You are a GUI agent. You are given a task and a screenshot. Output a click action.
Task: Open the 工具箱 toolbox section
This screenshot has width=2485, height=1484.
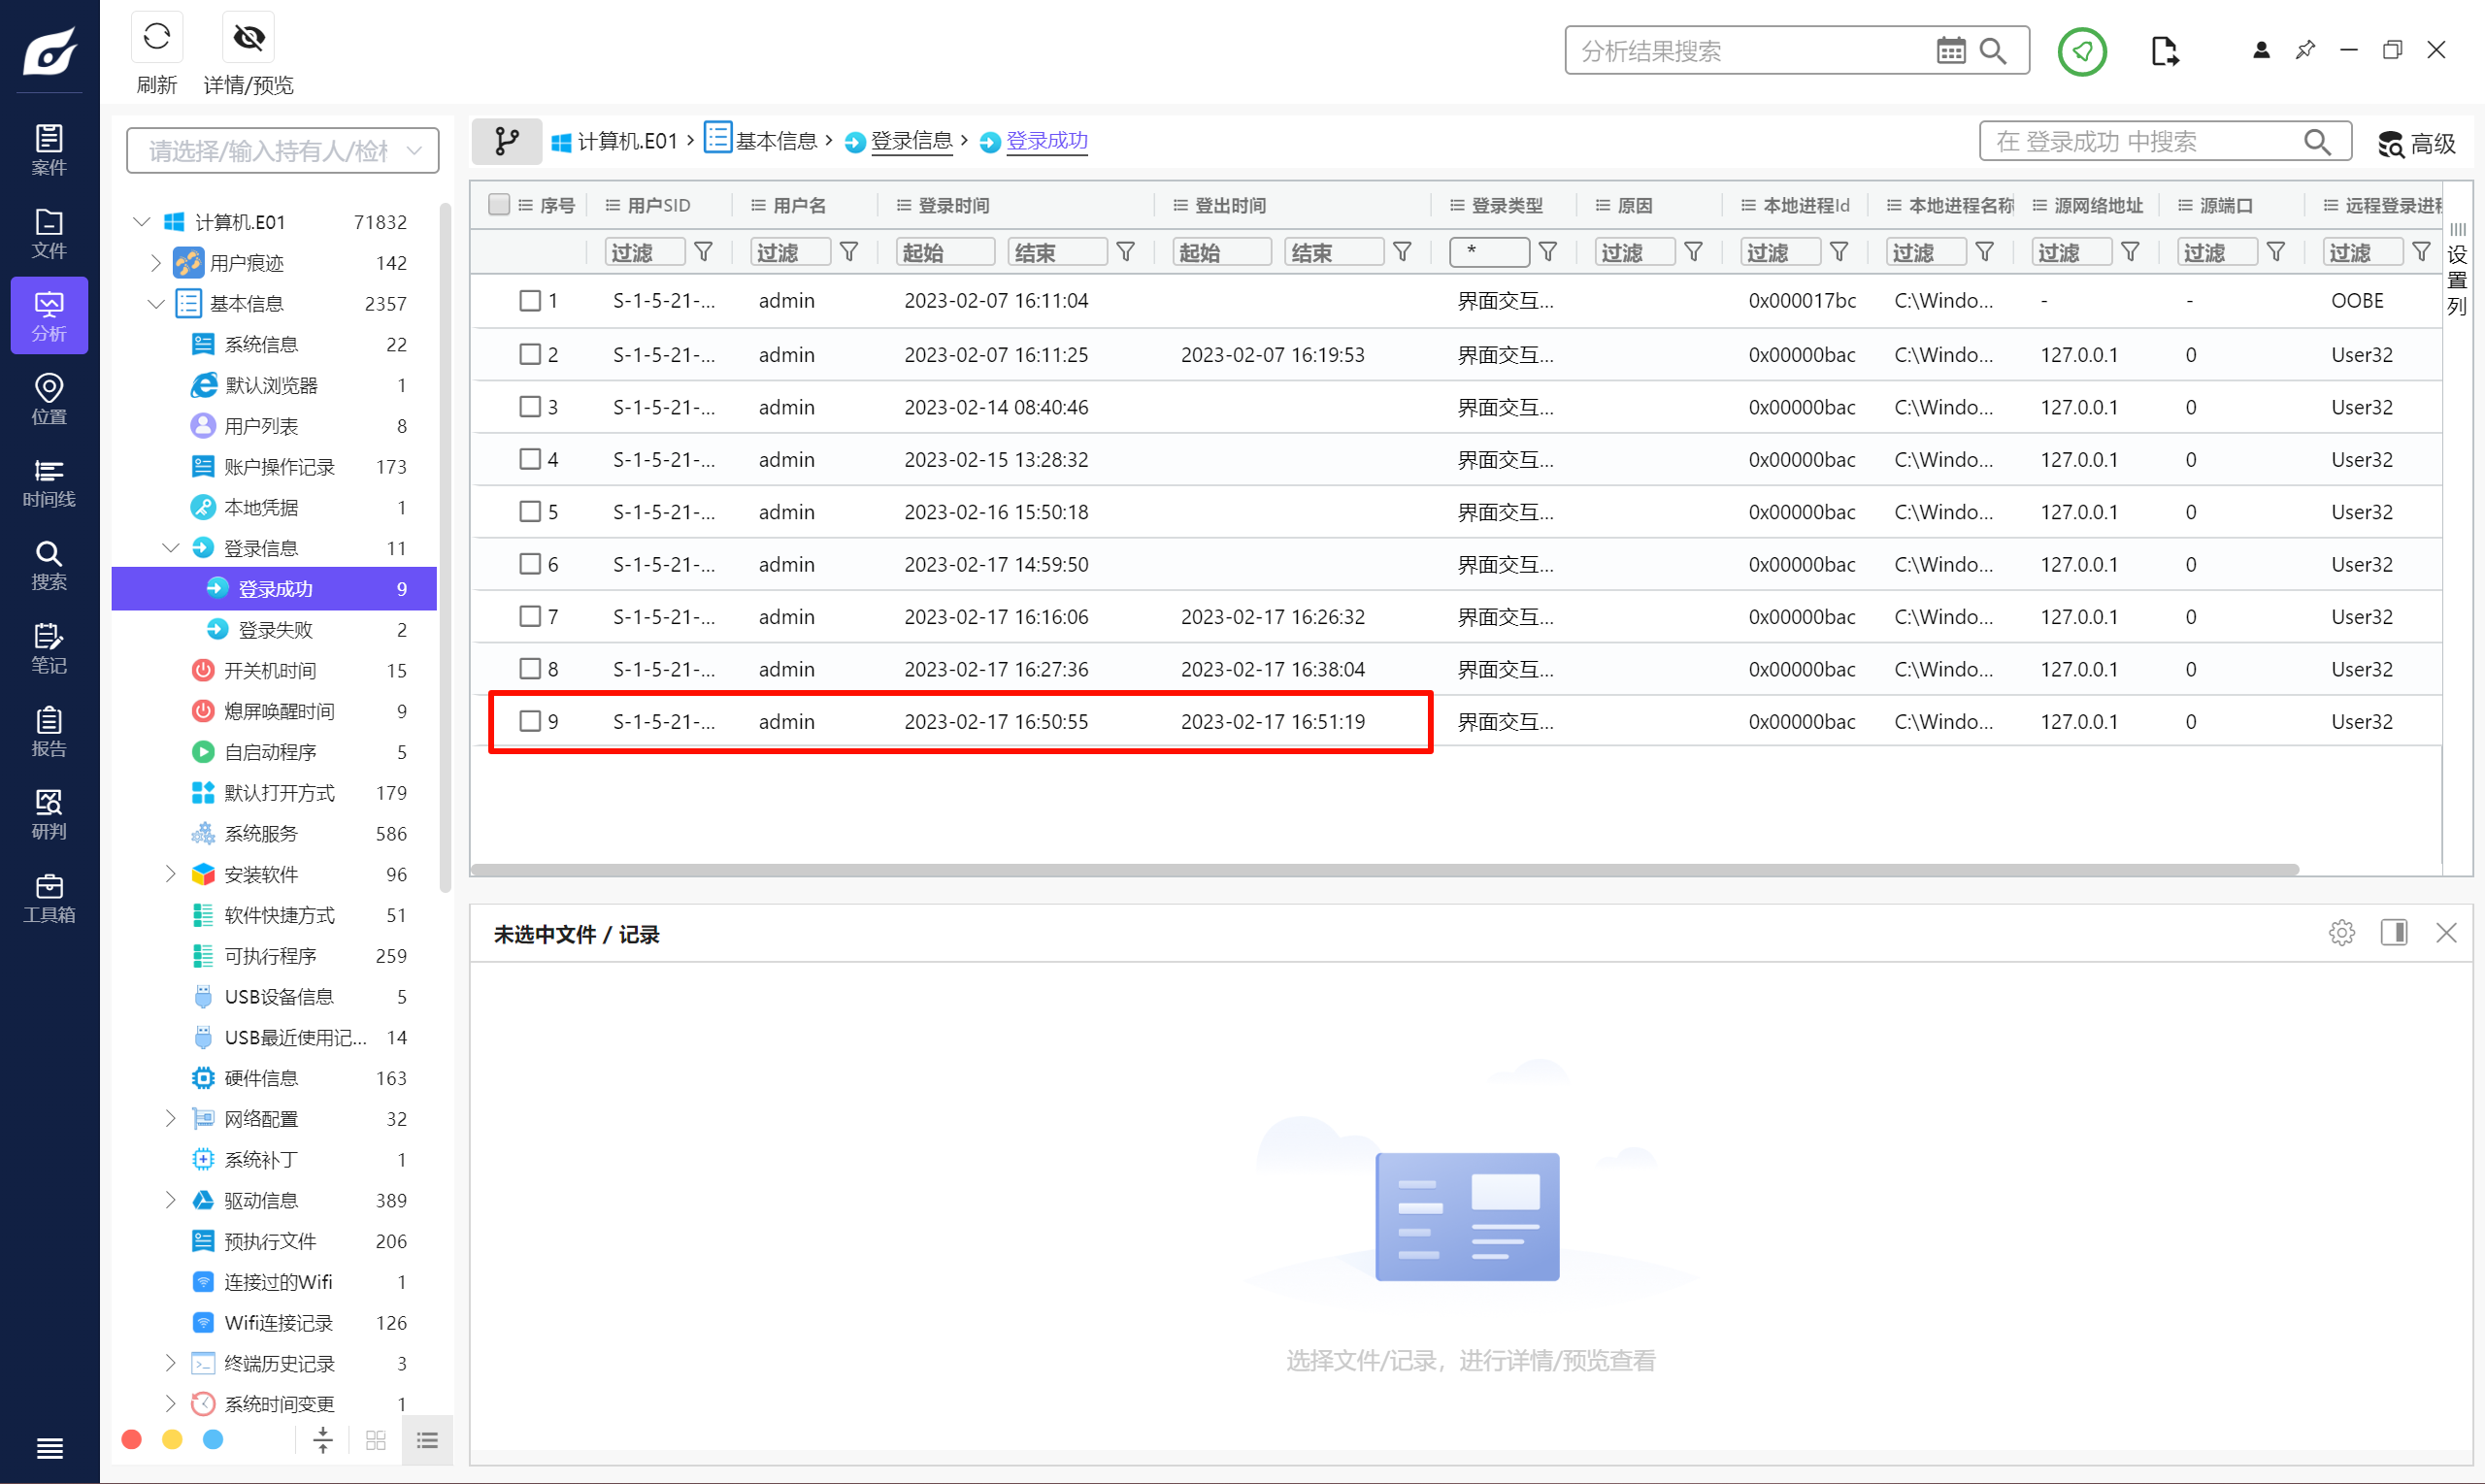pyautogui.click(x=49, y=897)
